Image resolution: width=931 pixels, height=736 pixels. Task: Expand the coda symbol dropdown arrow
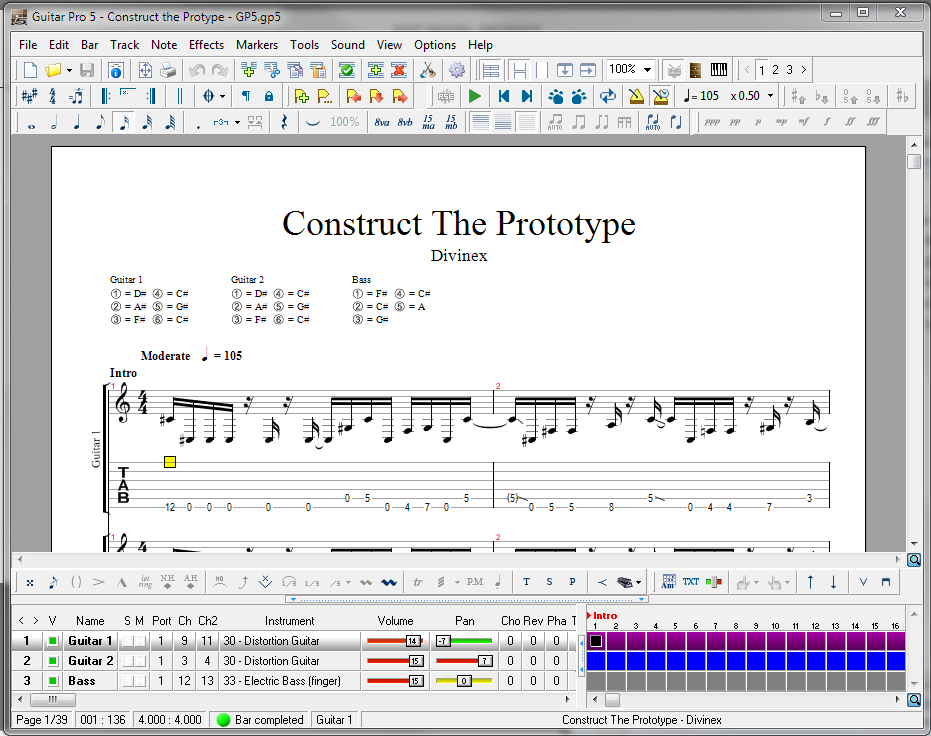point(223,96)
